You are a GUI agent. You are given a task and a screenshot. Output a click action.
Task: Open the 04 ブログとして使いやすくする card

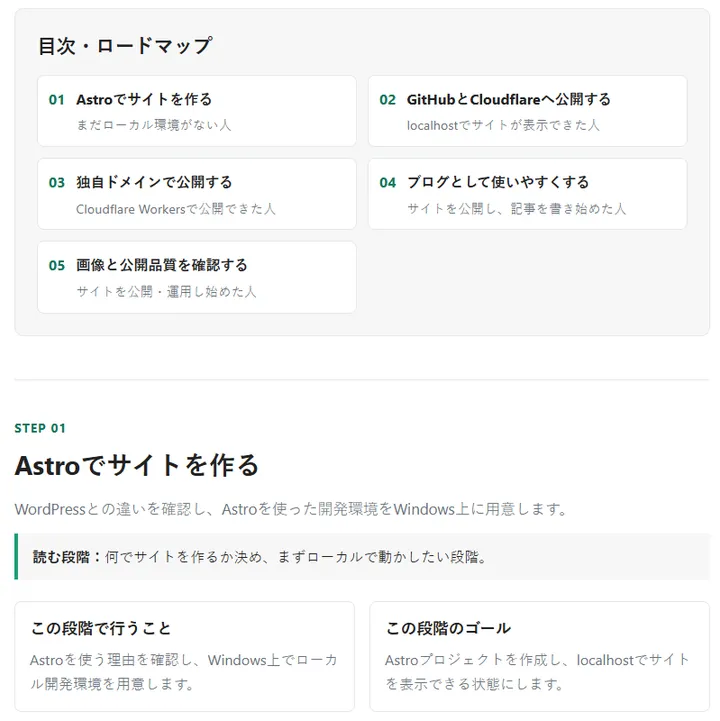point(527,194)
